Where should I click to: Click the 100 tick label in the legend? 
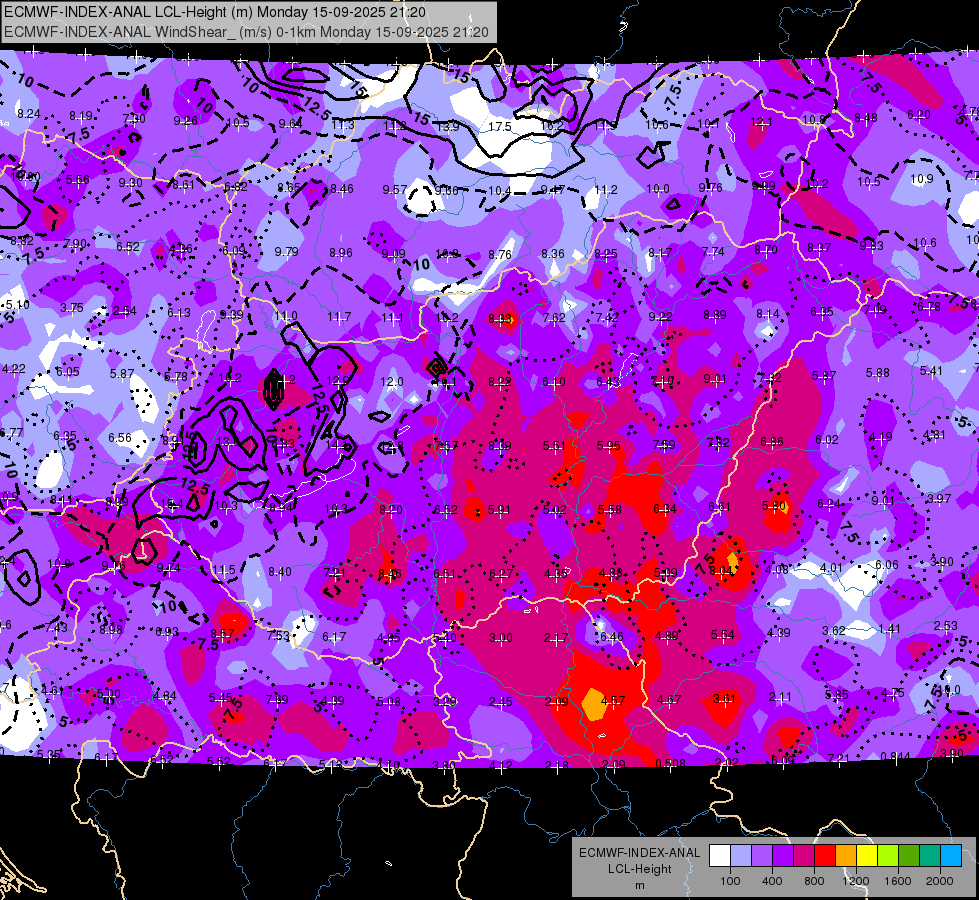pos(730,881)
